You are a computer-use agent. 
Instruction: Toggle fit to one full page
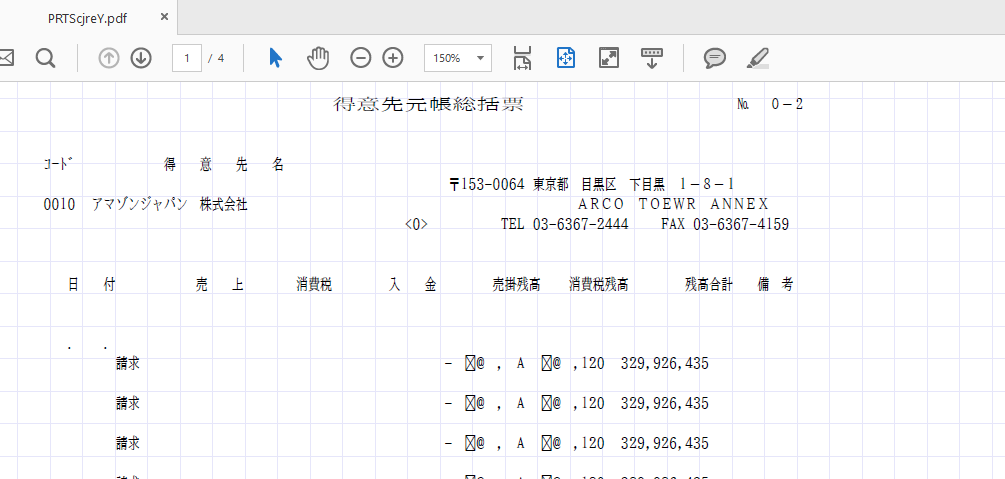point(565,58)
